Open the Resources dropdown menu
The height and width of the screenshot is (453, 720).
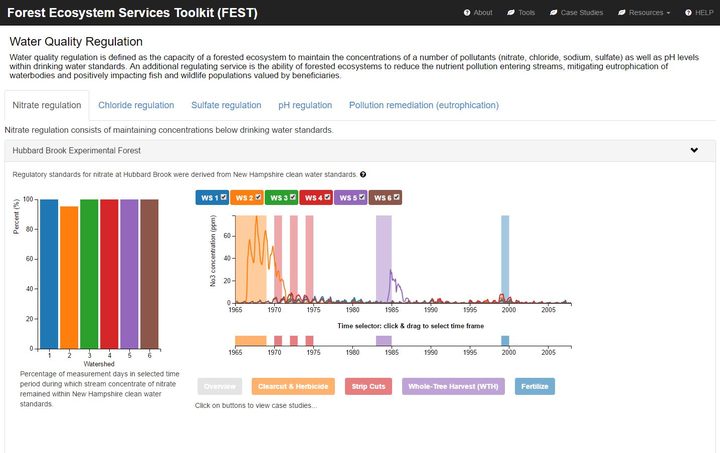(x=644, y=13)
